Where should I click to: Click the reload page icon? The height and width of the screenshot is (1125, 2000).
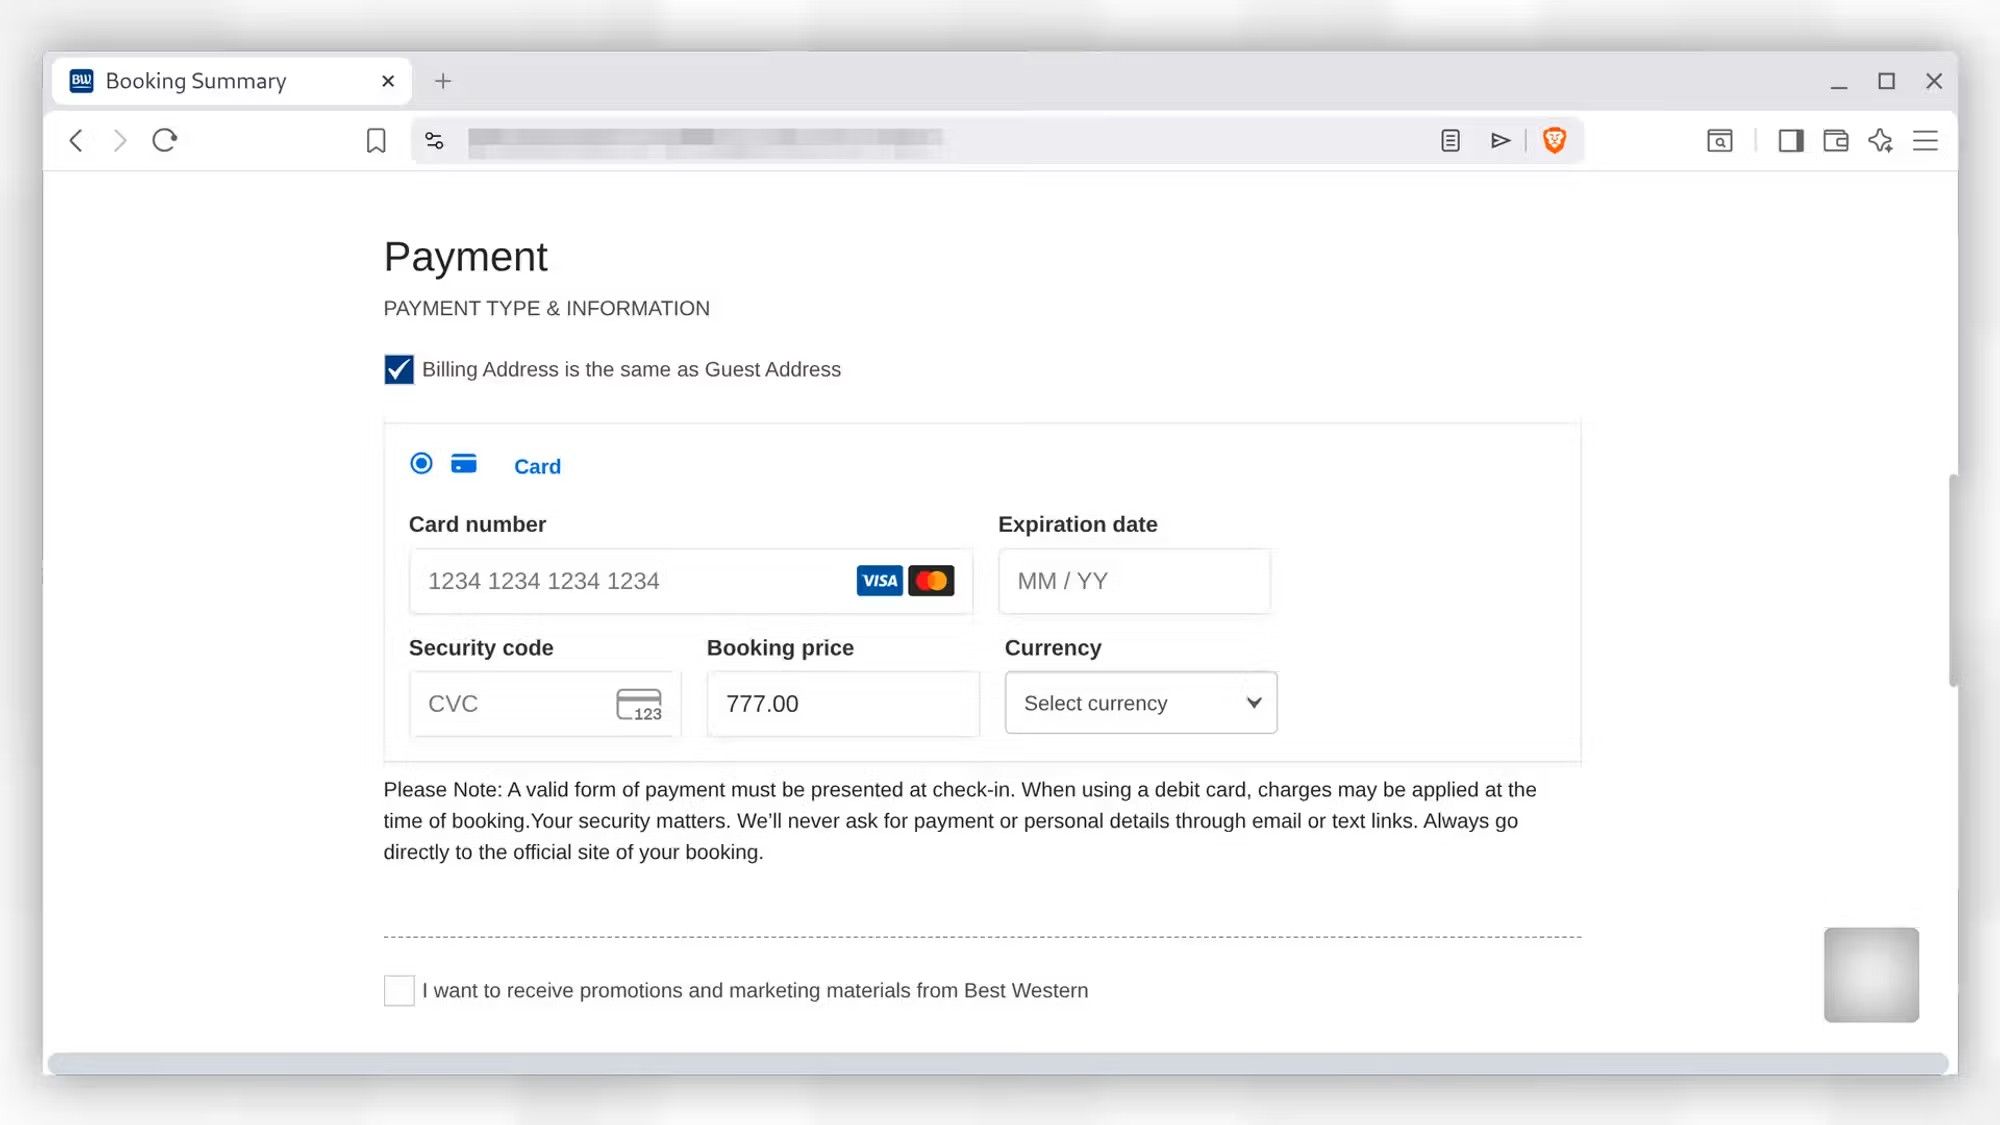point(165,140)
